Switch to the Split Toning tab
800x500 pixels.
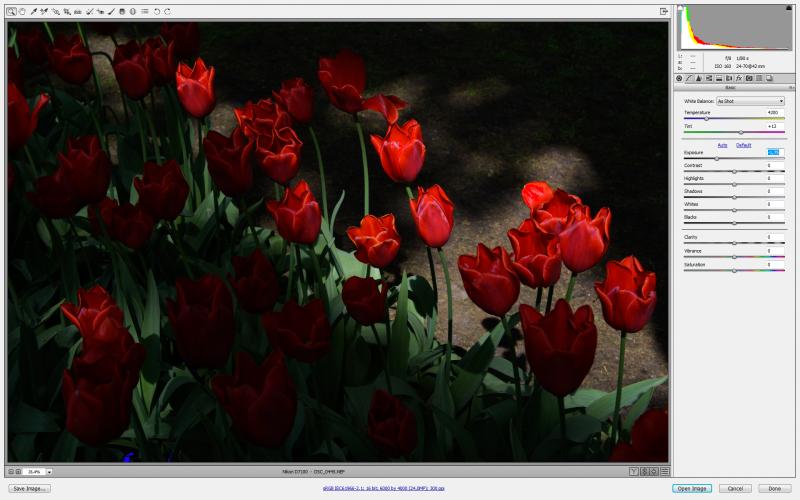(719, 78)
